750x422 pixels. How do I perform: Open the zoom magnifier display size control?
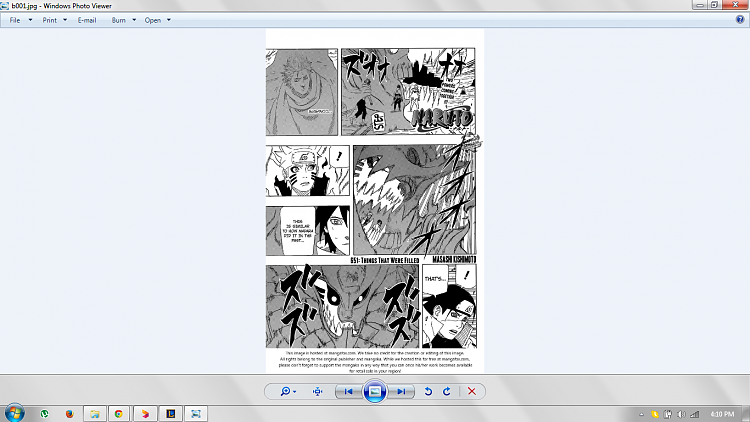(x=286, y=391)
